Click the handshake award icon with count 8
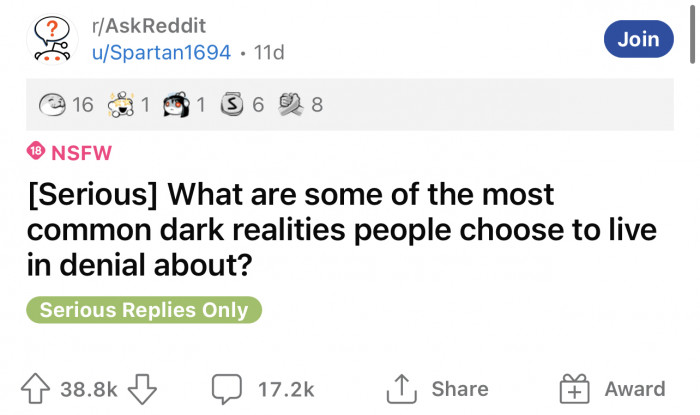The height and width of the screenshot is (415, 700). point(291,104)
